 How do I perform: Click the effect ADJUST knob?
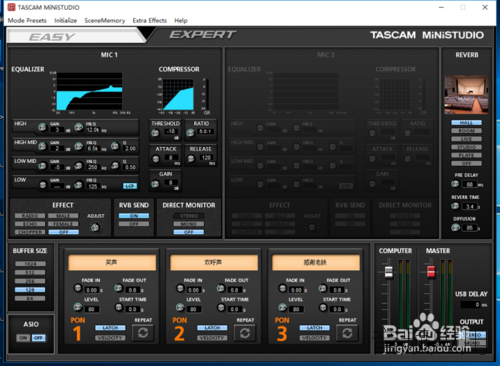click(95, 227)
